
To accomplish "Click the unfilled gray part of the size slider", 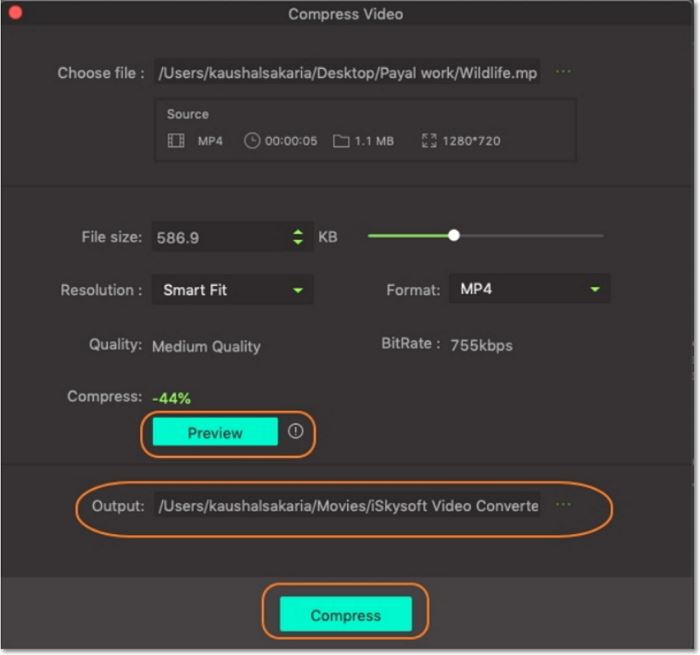I will click(x=530, y=236).
